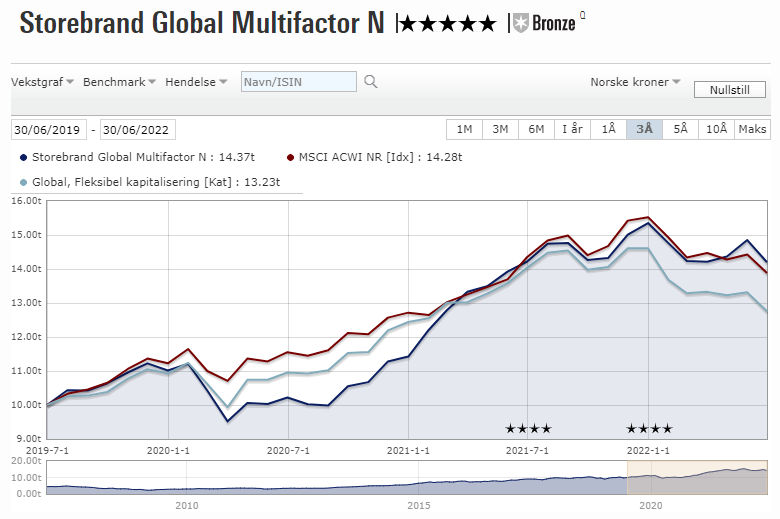Click the 2010 label on the overview timeline

[x=187, y=506]
